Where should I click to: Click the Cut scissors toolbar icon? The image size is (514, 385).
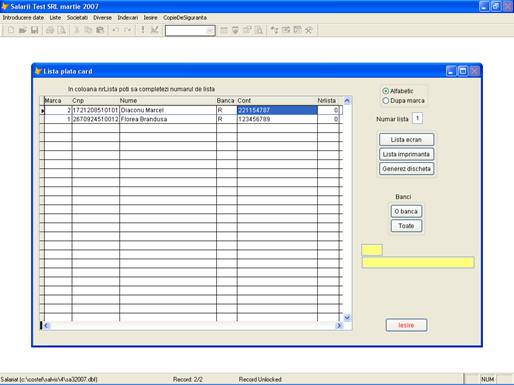coord(77,30)
